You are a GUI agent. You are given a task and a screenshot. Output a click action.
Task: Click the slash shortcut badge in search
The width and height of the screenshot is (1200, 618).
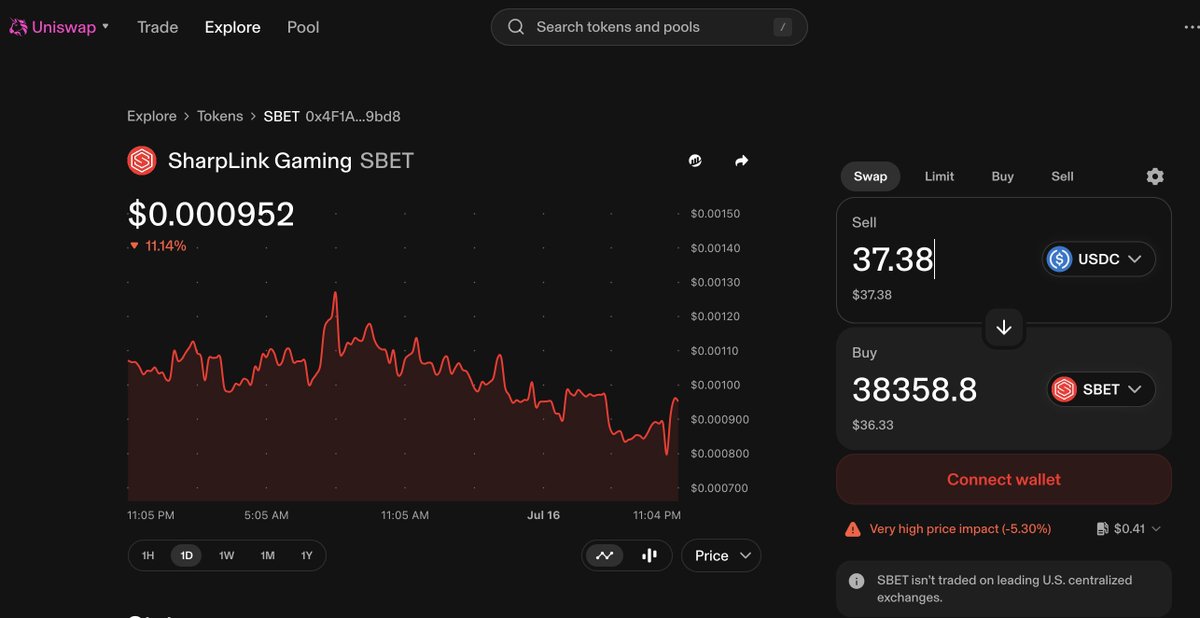(x=782, y=27)
